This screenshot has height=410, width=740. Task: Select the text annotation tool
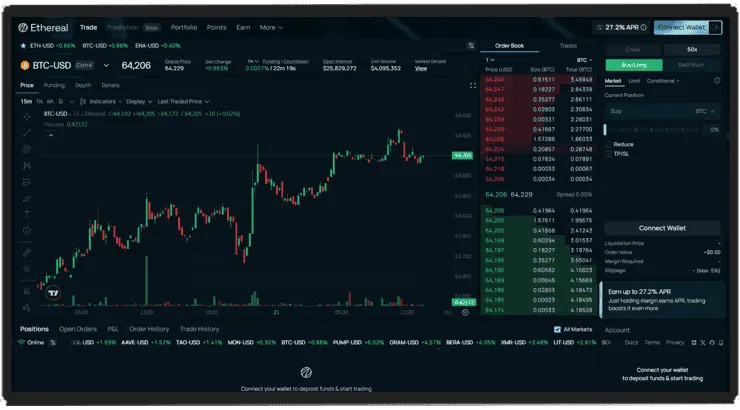[x=27, y=215]
